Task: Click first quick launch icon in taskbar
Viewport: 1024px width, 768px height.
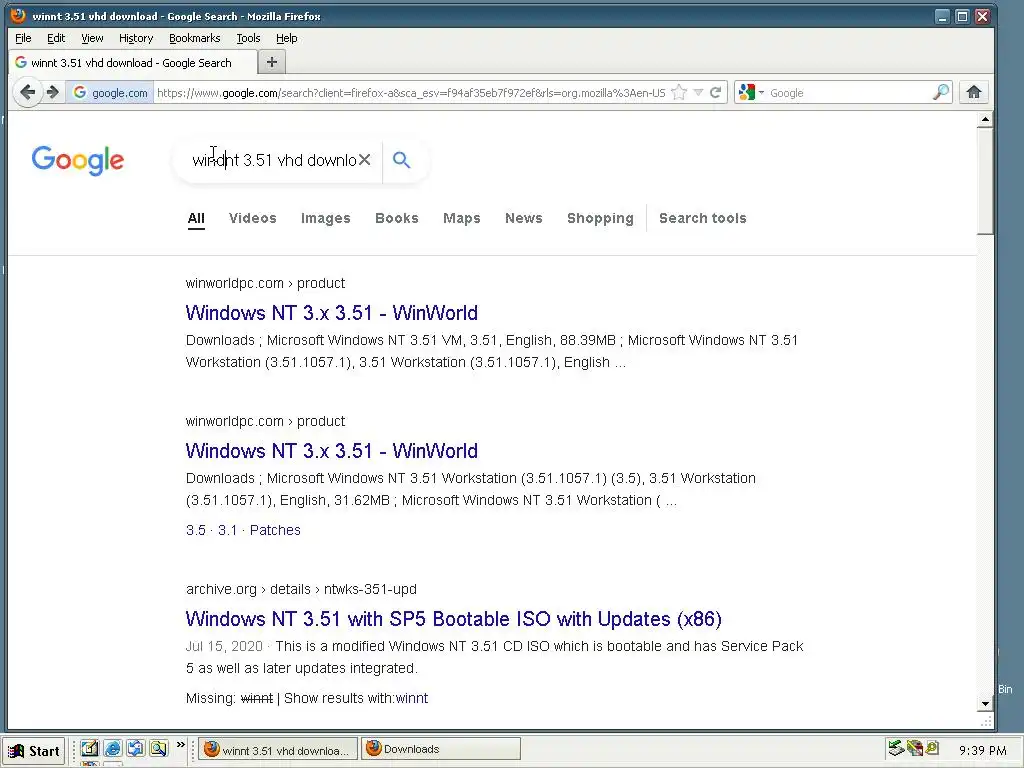Action: 89,748
